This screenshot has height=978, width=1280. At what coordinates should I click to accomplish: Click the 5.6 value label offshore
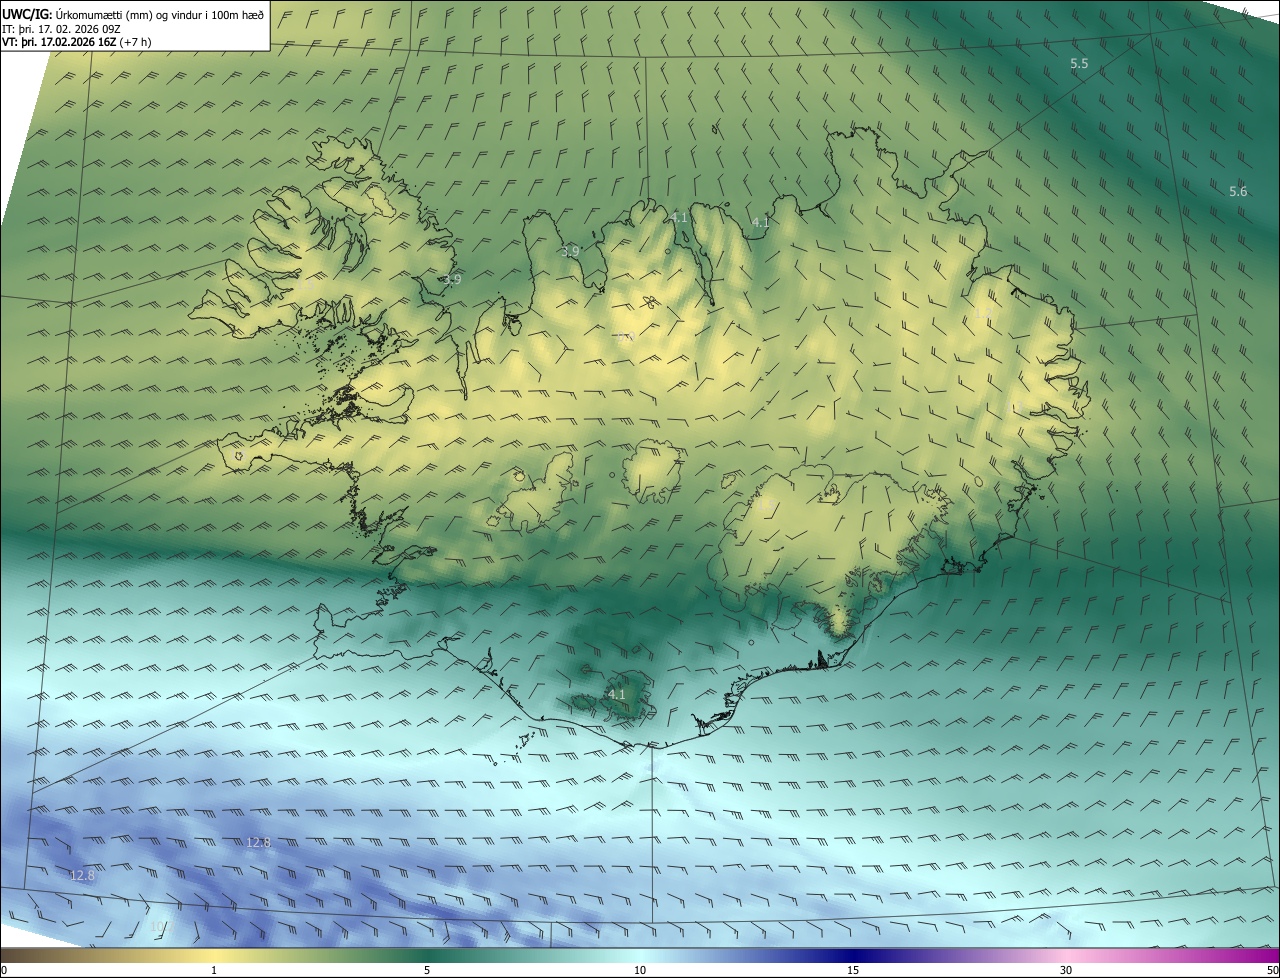tap(1238, 191)
